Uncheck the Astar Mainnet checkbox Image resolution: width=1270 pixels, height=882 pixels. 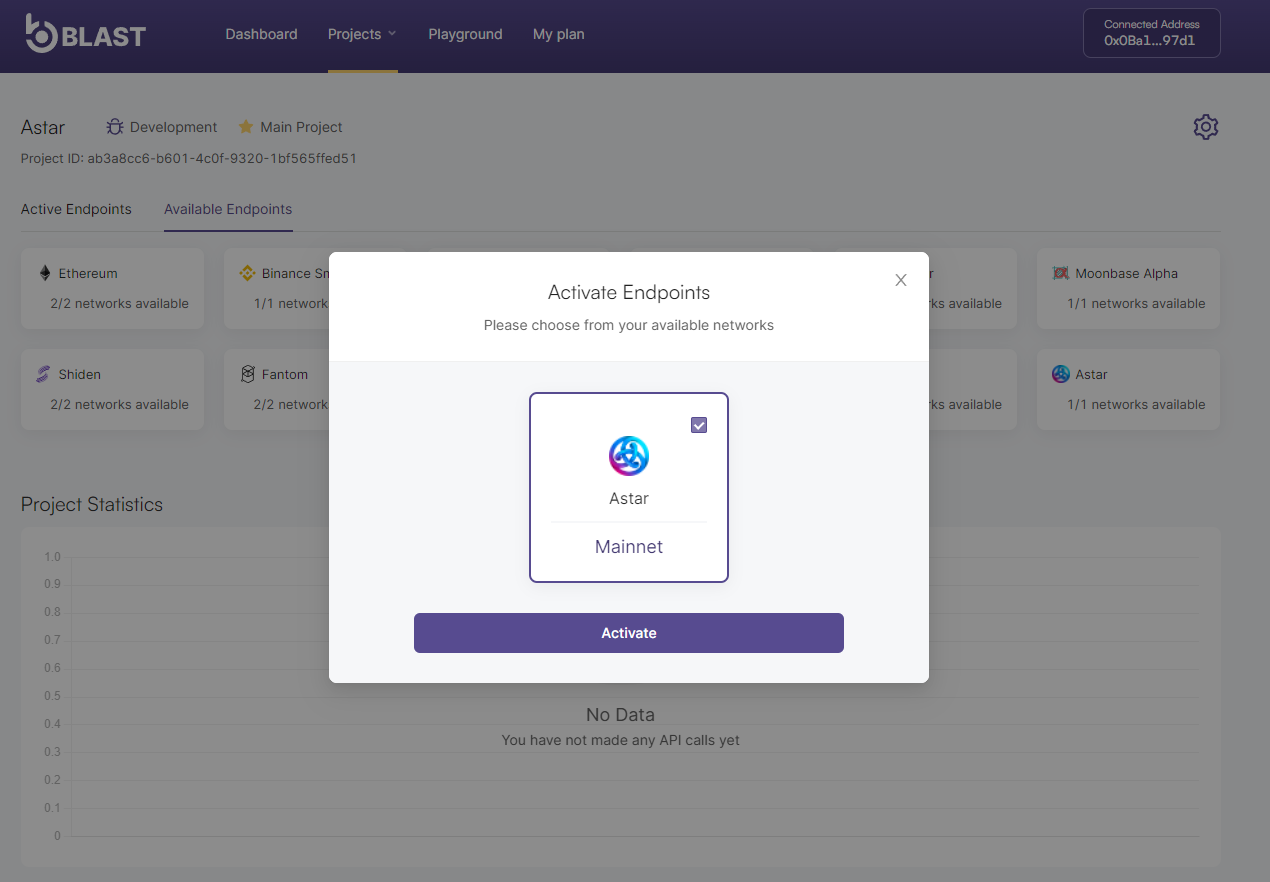click(699, 425)
